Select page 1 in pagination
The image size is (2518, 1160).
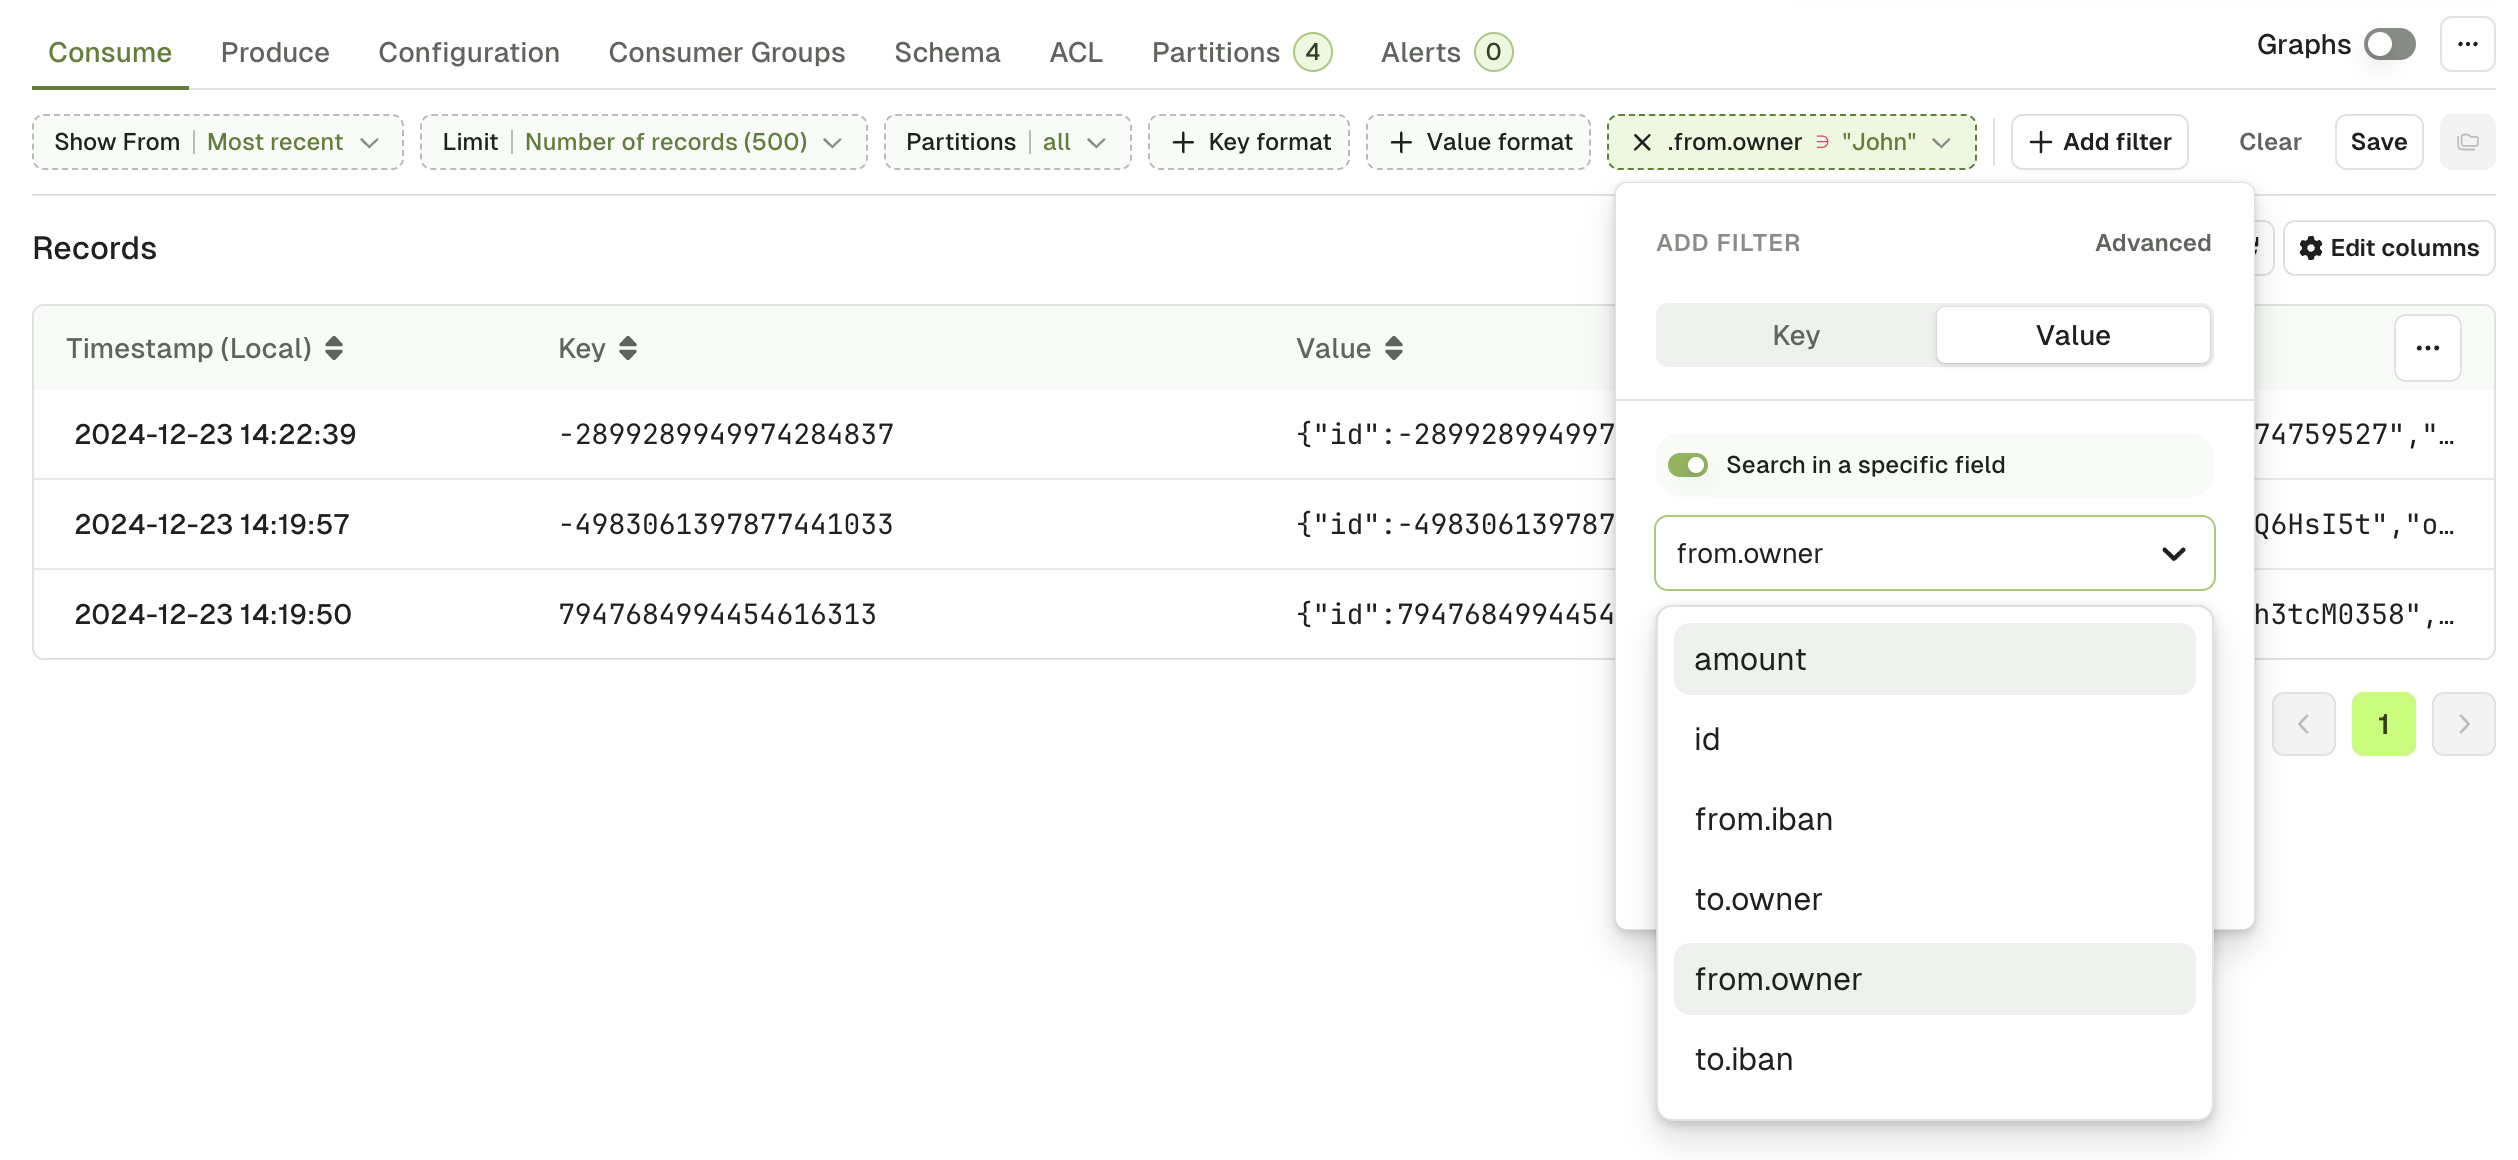2383,724
